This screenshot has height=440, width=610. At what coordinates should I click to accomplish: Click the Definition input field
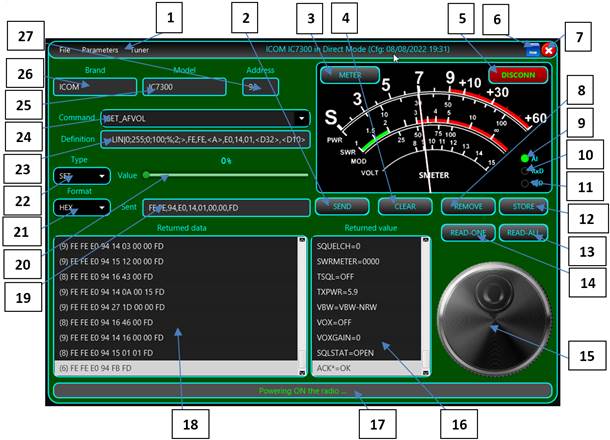click(x=206, y=139)
